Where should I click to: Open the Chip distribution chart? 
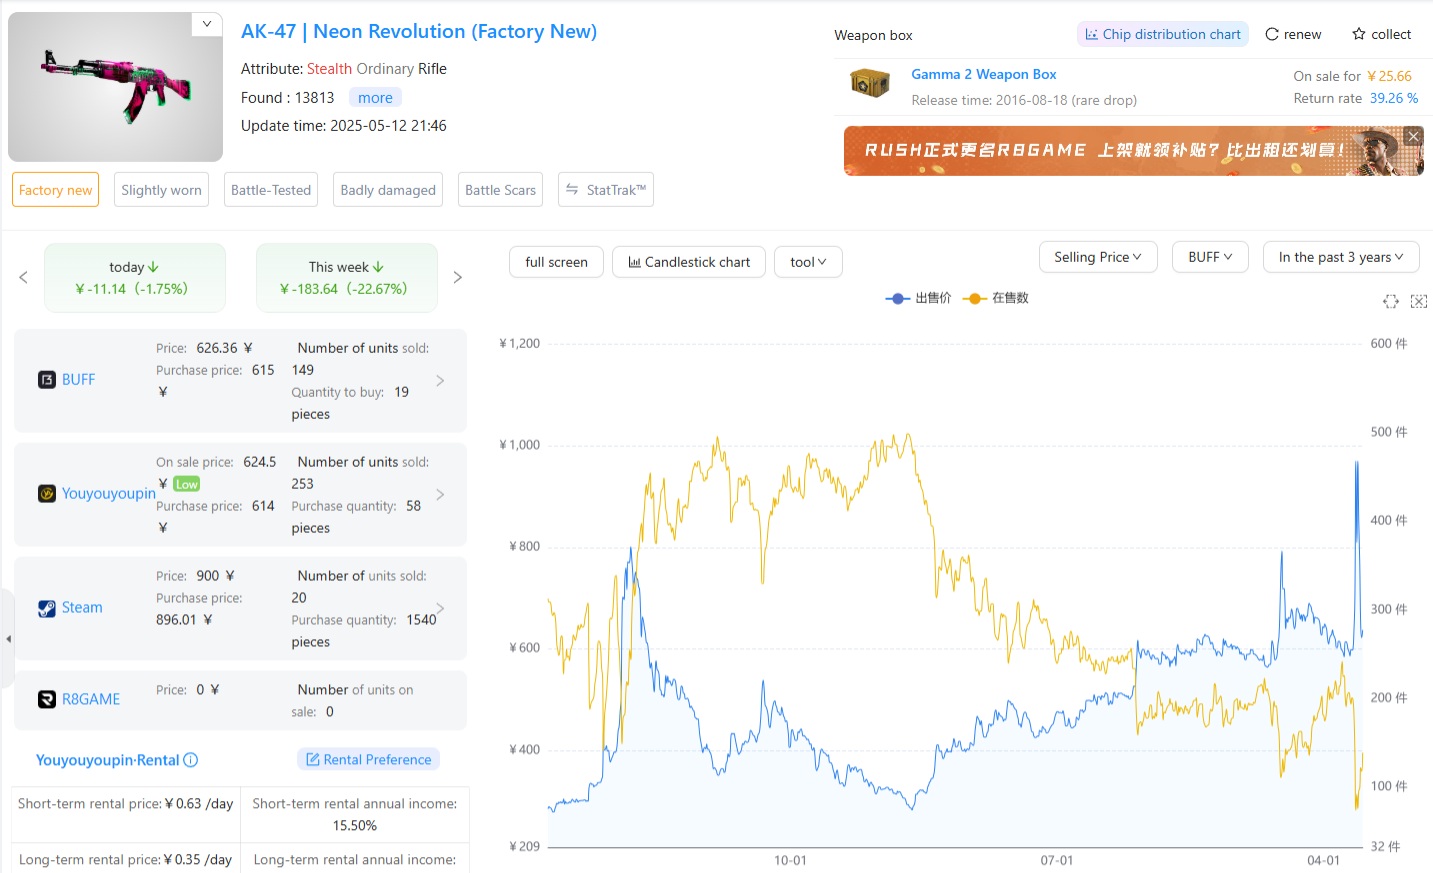coord(1162,34)
